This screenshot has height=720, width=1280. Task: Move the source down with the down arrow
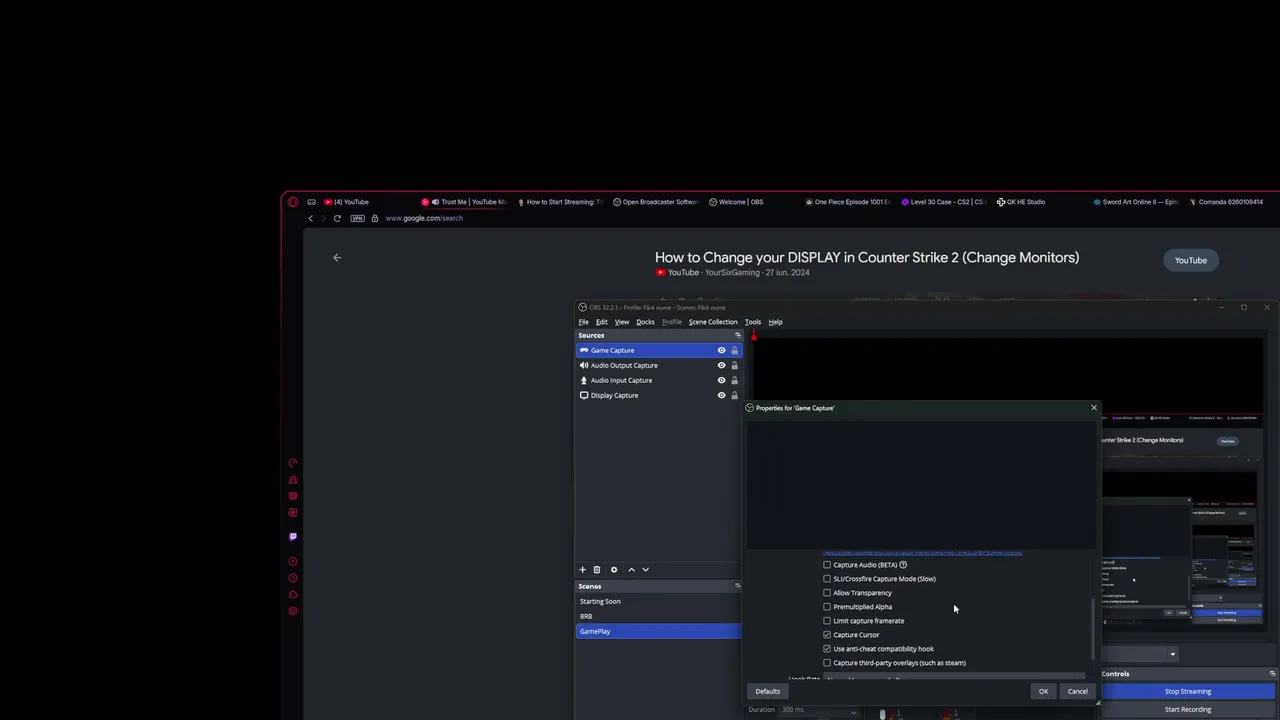click(x=645, y=570)
